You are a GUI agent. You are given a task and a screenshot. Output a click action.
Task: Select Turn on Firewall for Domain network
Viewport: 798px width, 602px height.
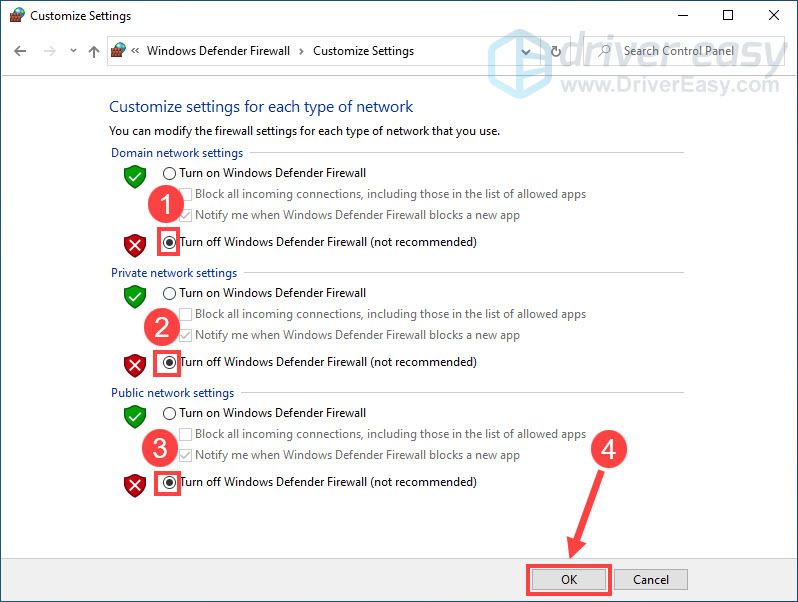click(x=169, y=173)
